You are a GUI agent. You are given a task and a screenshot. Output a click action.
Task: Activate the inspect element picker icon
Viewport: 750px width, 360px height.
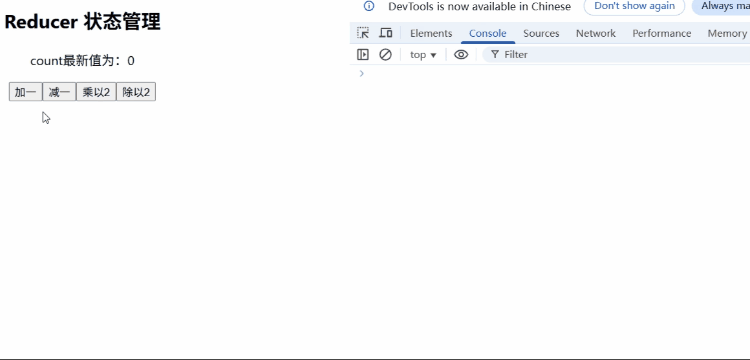[363, 33]
